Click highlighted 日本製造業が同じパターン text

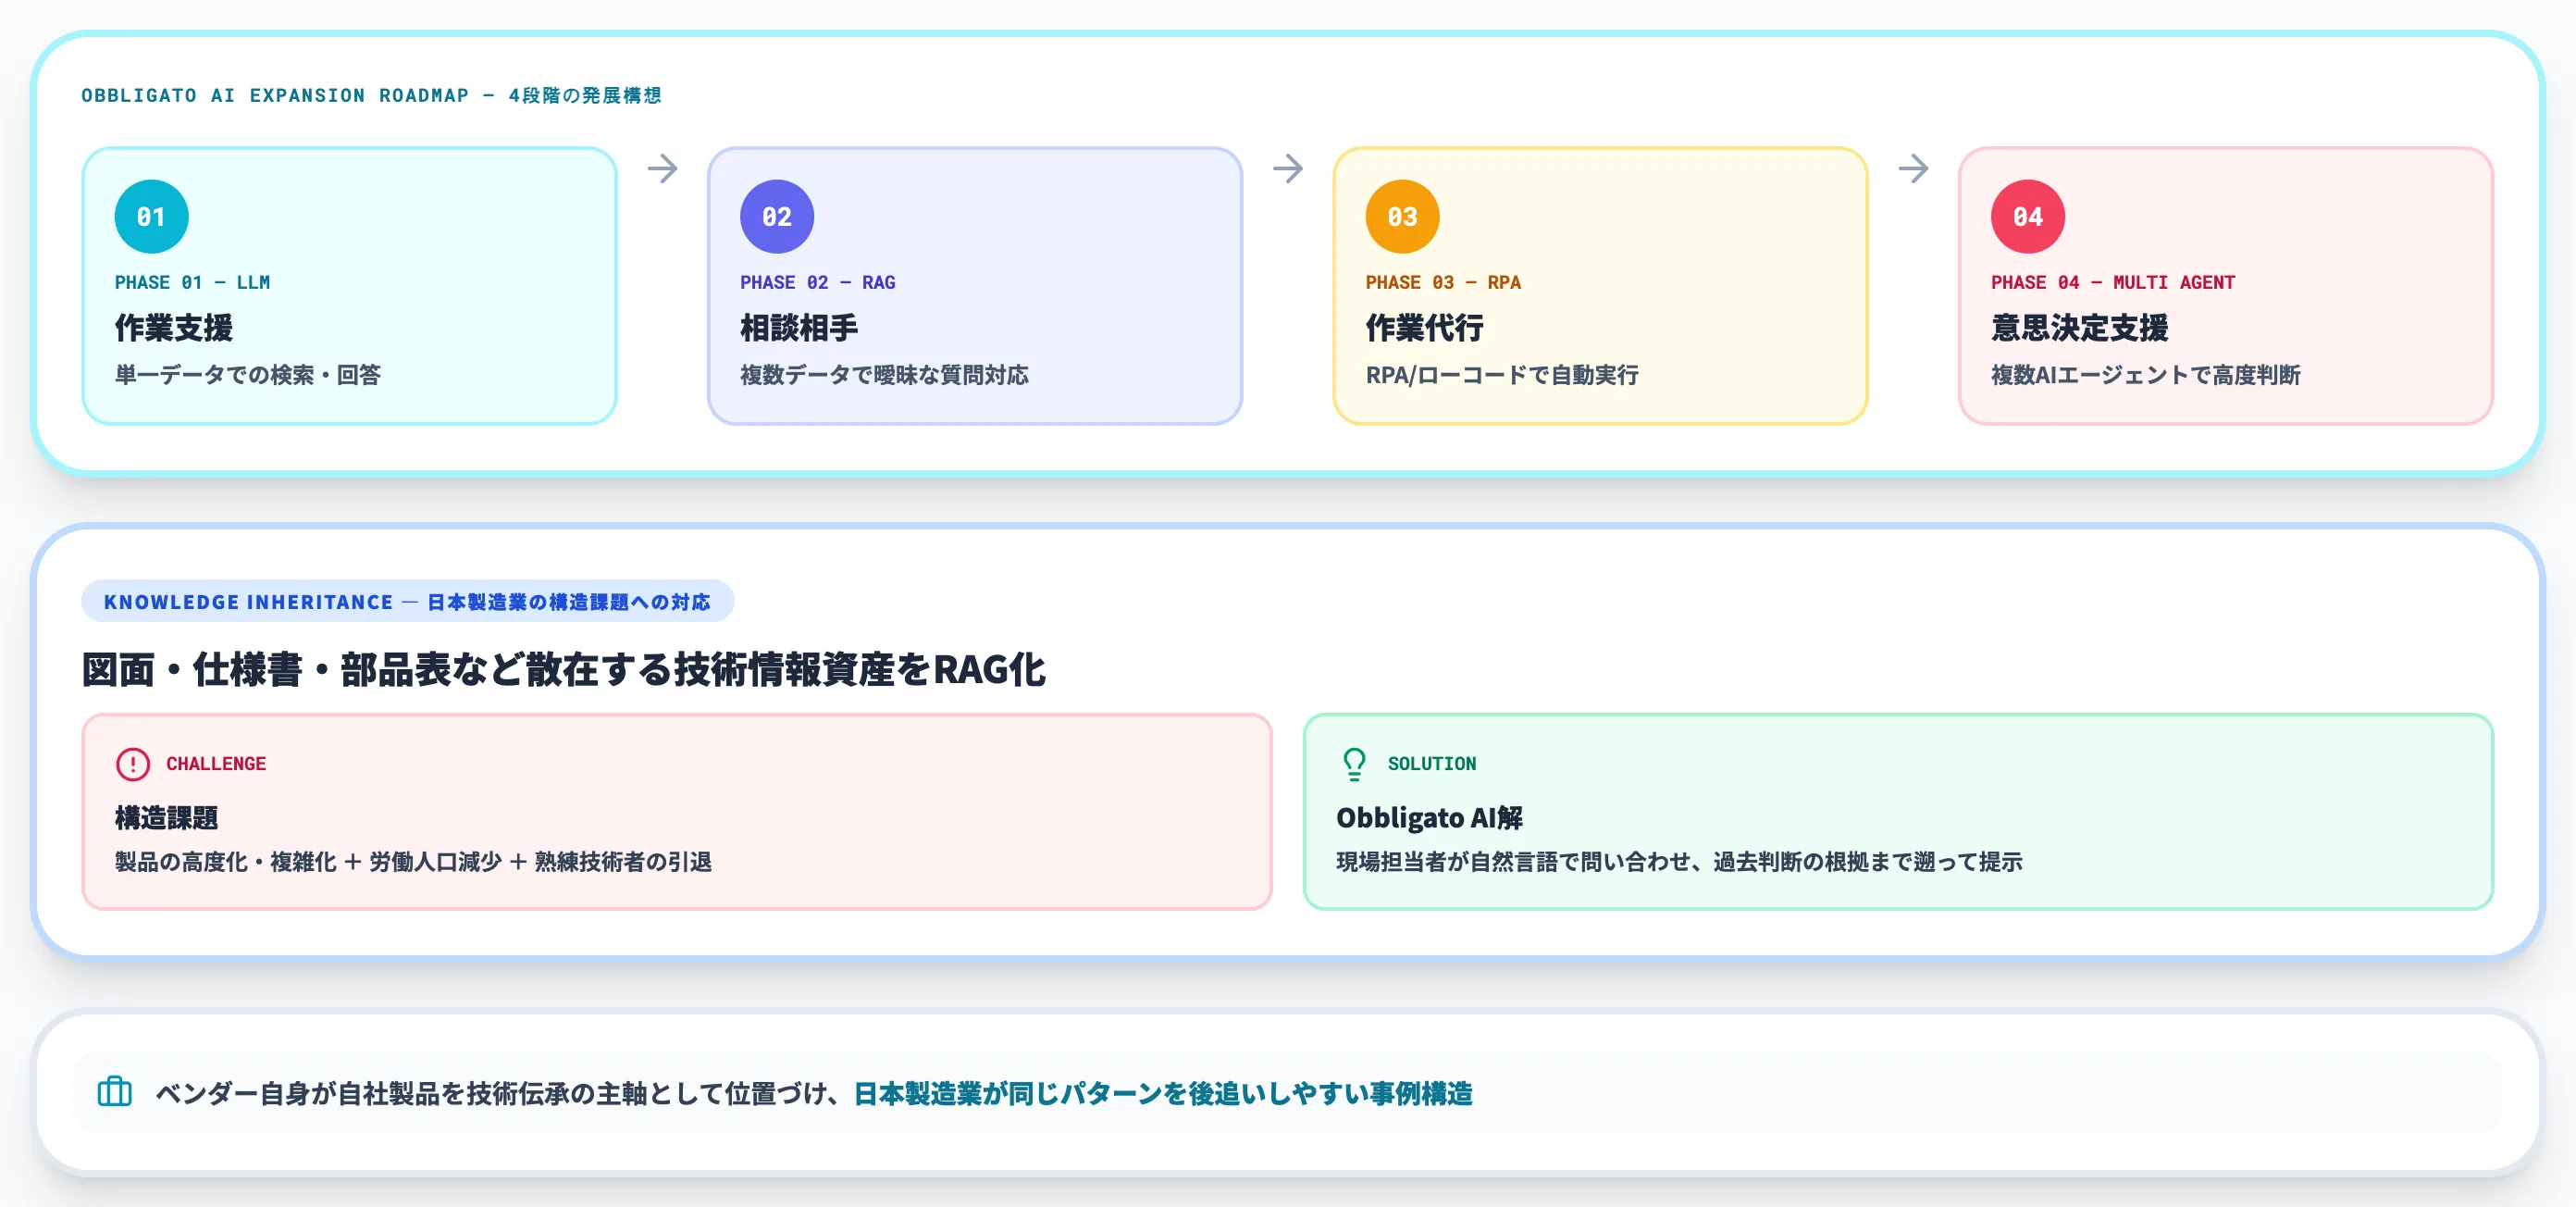click(x=1163, y=1093)
